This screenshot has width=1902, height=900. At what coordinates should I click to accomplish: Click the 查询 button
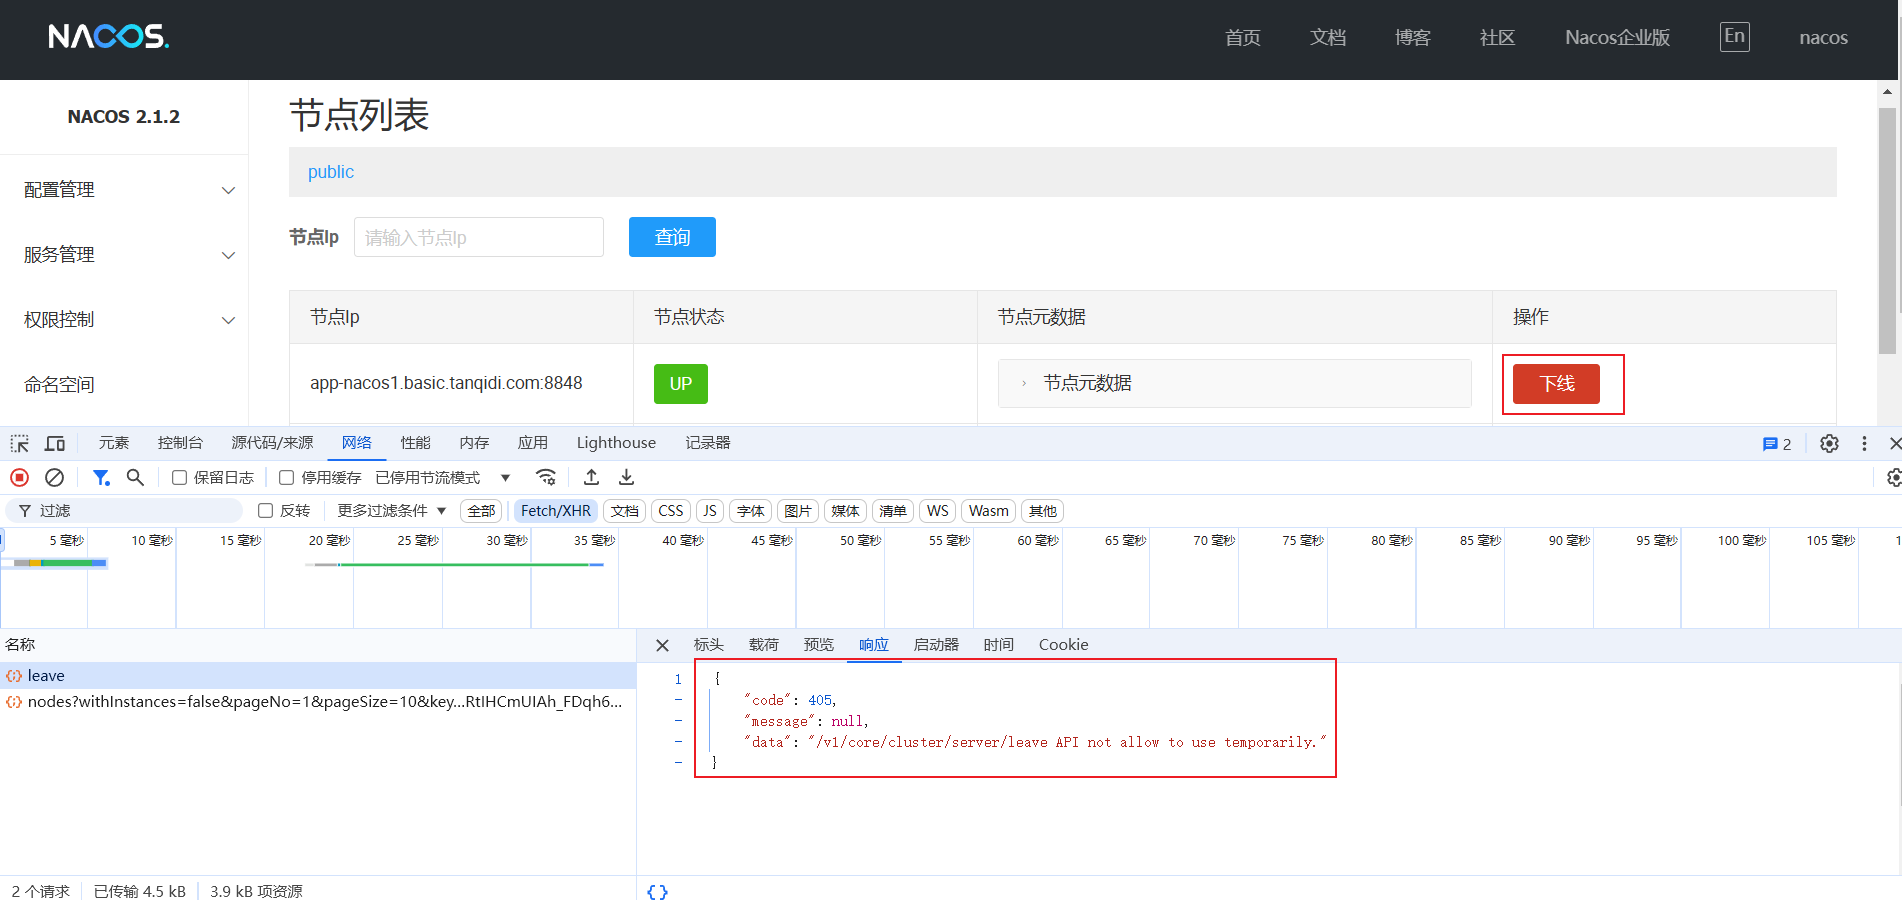(x=672, y=237)
